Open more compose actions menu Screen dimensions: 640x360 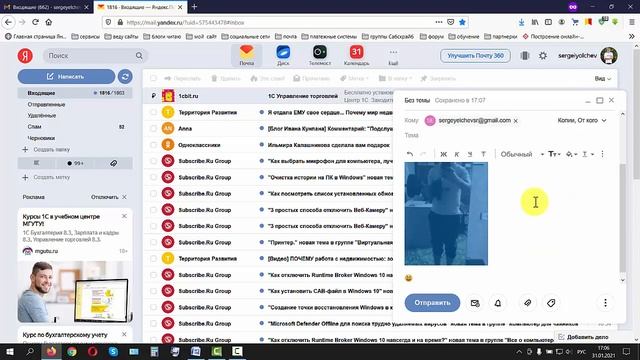click(605, 303)
